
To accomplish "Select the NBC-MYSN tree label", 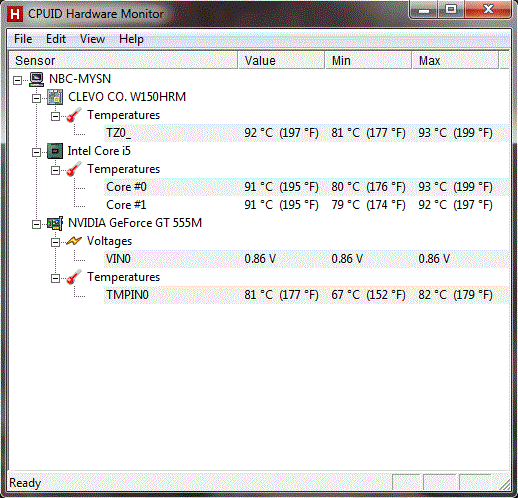I will click(80, 79).
